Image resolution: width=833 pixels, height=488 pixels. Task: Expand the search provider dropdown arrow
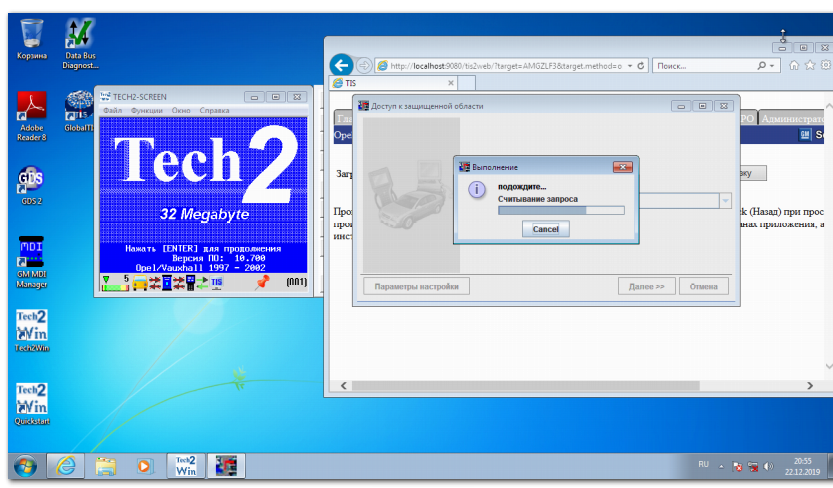(772, 66)
